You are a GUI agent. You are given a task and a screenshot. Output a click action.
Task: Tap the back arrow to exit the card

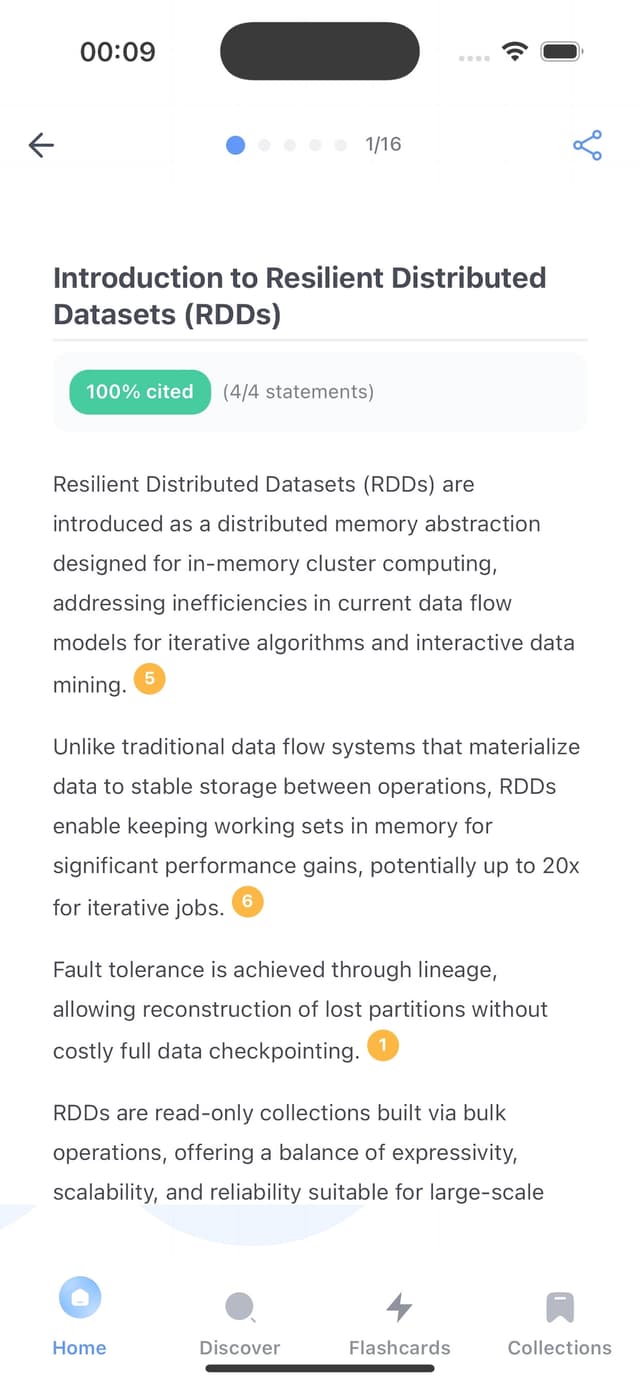click(40, 145)
